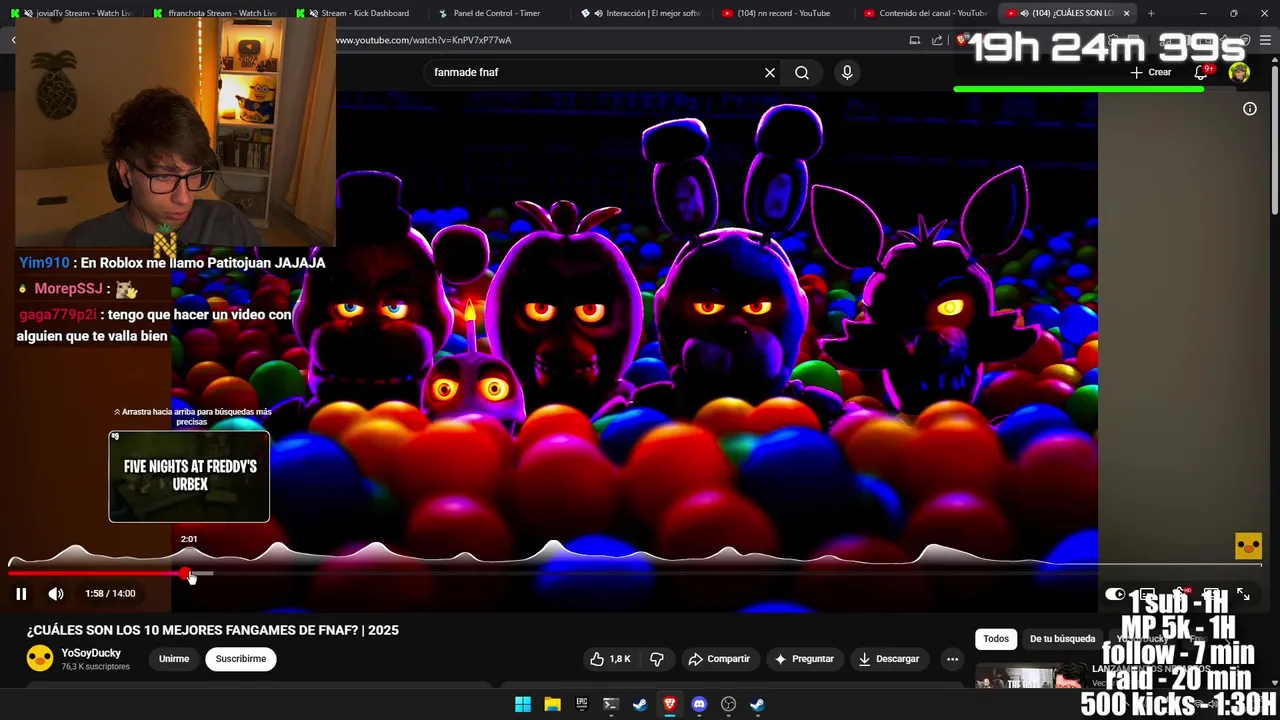
Task: Open the YoSoyDucky channel name link
Action: click(91, 653)
